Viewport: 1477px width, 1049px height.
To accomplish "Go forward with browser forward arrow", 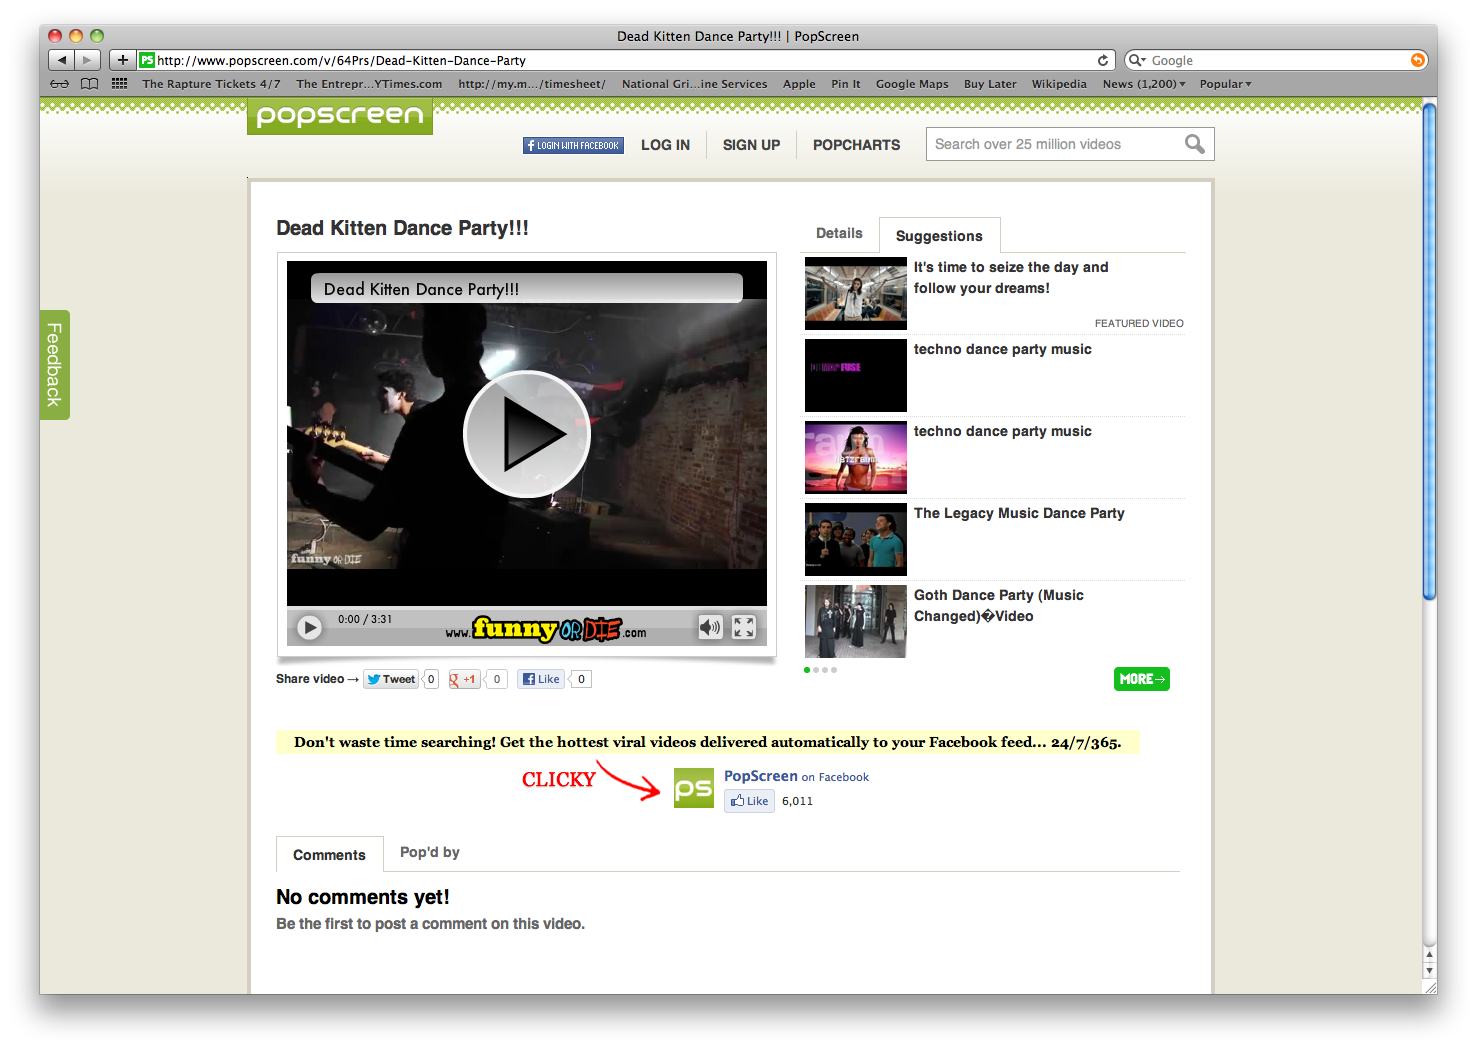I will click(88, 60).
